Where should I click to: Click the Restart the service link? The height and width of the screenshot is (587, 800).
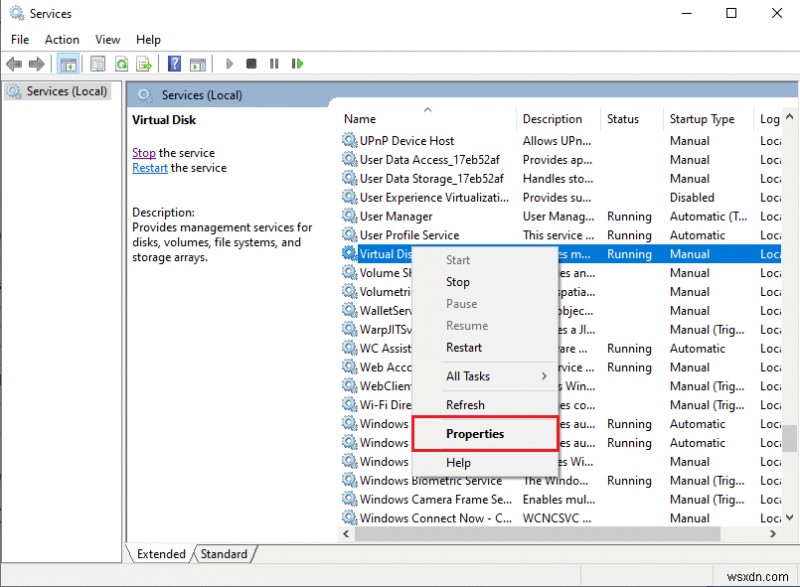149,167
